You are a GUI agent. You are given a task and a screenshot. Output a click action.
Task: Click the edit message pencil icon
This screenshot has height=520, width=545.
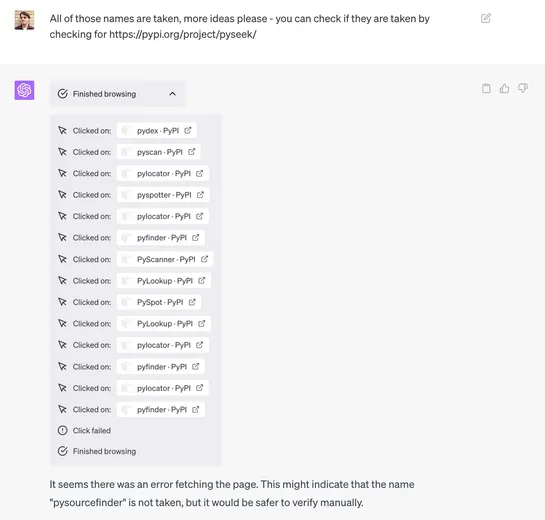pyautogui.click(x=486, y=18)
